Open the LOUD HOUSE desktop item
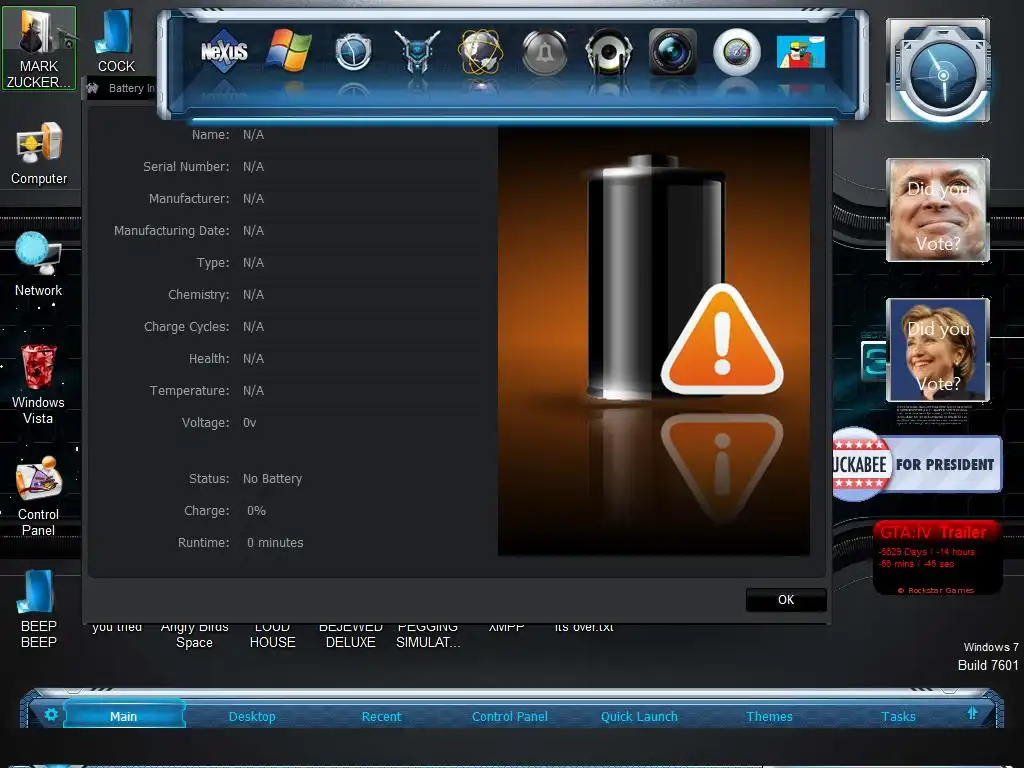This screenshot has height=768, width=1024. tap(272, 635)
